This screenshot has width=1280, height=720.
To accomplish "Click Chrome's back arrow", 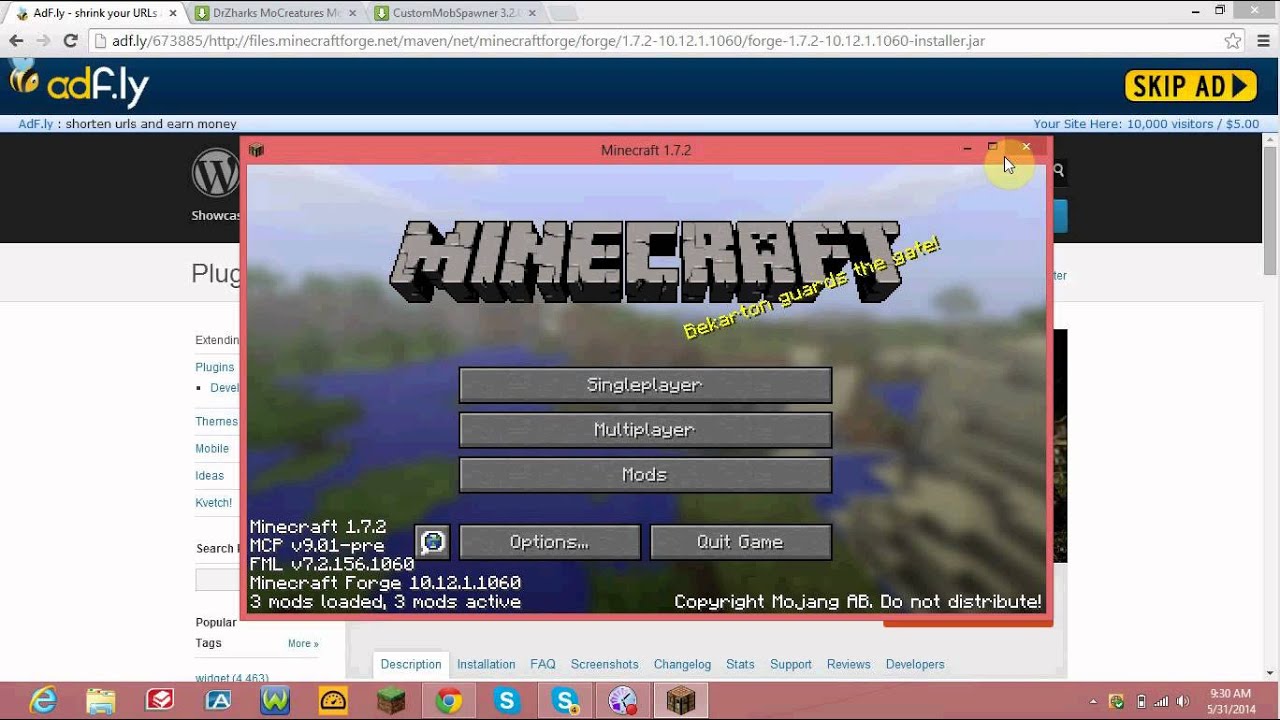I will click(16, 41).
